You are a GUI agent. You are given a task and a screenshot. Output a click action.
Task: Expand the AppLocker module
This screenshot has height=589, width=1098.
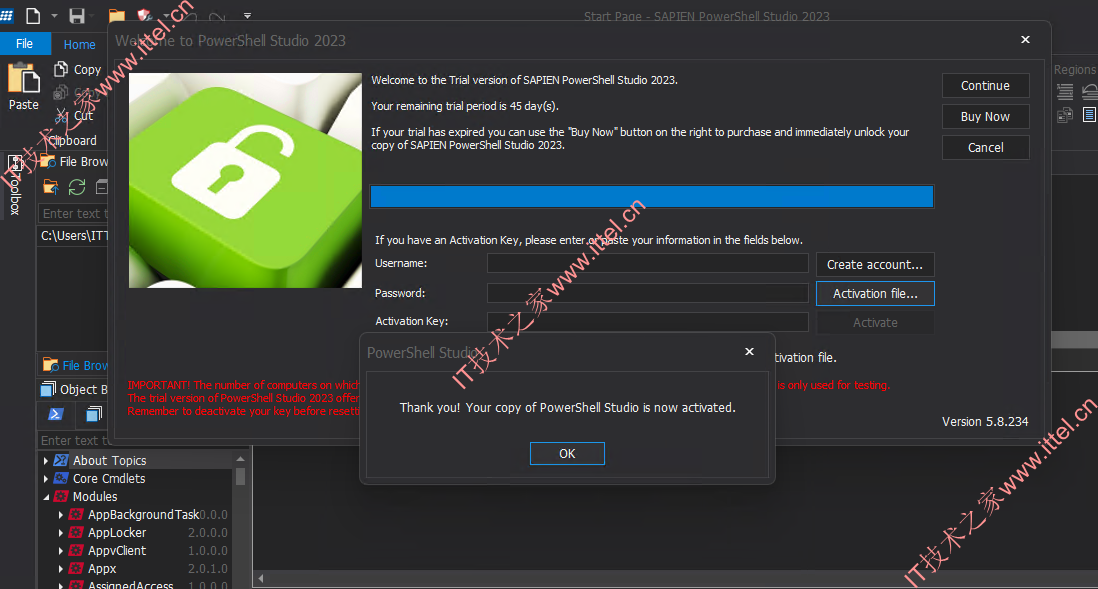[x=61, y=533]
